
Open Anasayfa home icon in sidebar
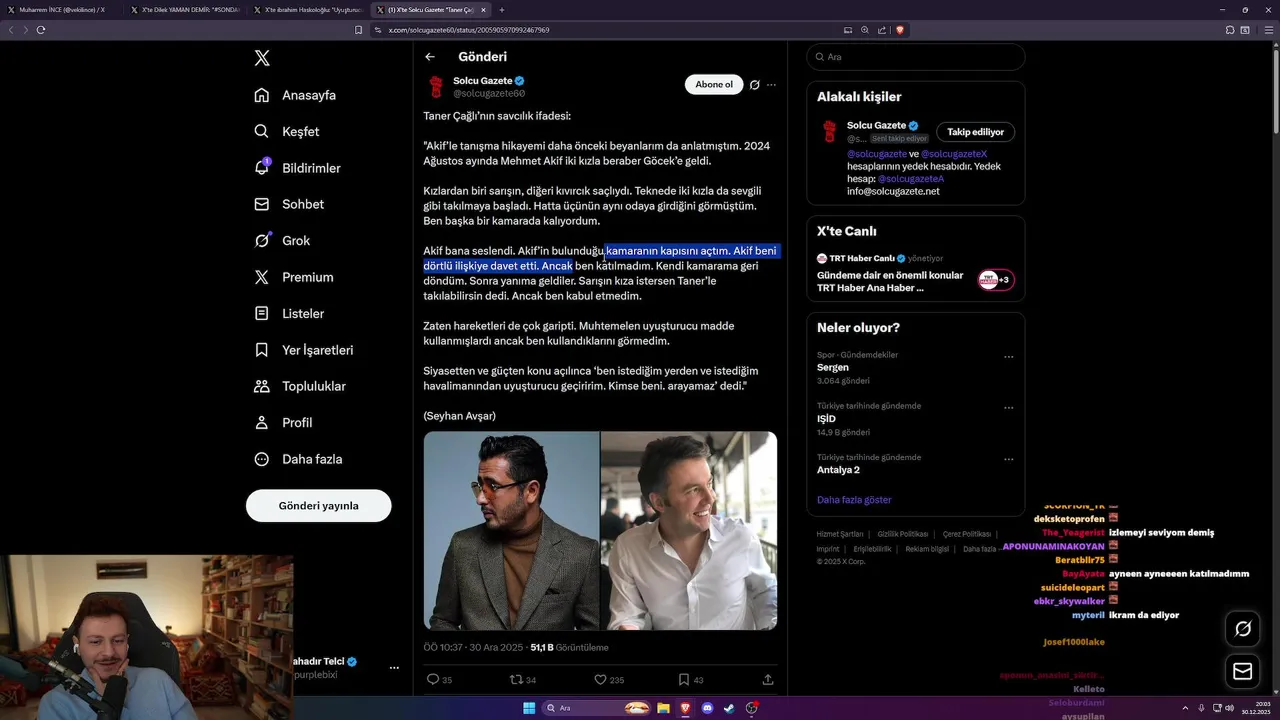pyautogui.click(x=261, y=95)
